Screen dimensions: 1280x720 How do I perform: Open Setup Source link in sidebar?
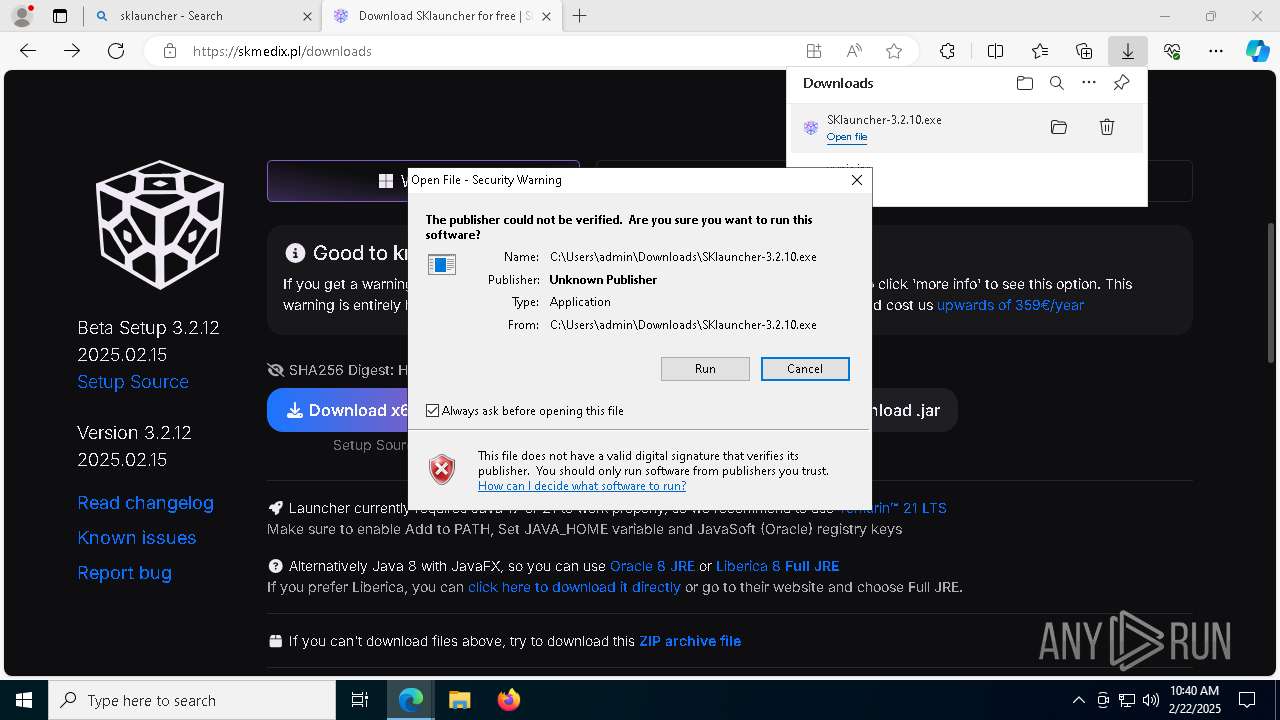pyautogui.click(x=133, y=382)
